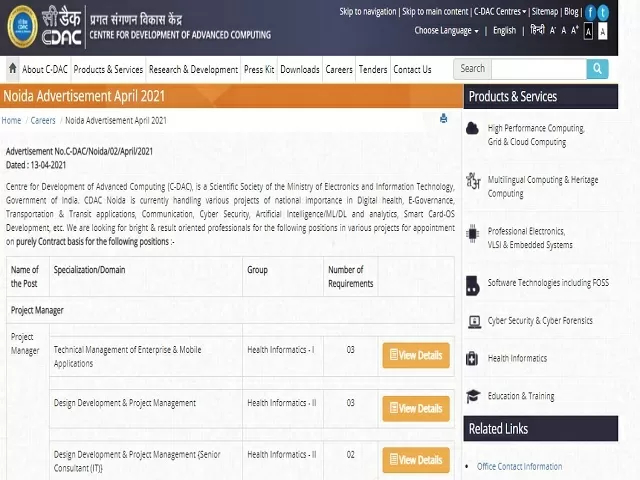Go to Careers breadcrumb link
The width and height of the screenshot is (640, 480).
click(43, 120)
